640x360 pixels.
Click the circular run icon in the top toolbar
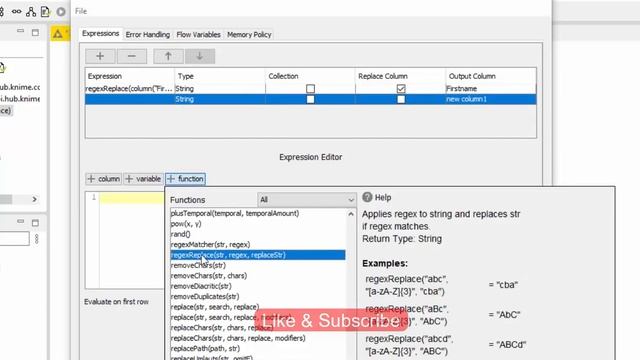click(61, 11)
